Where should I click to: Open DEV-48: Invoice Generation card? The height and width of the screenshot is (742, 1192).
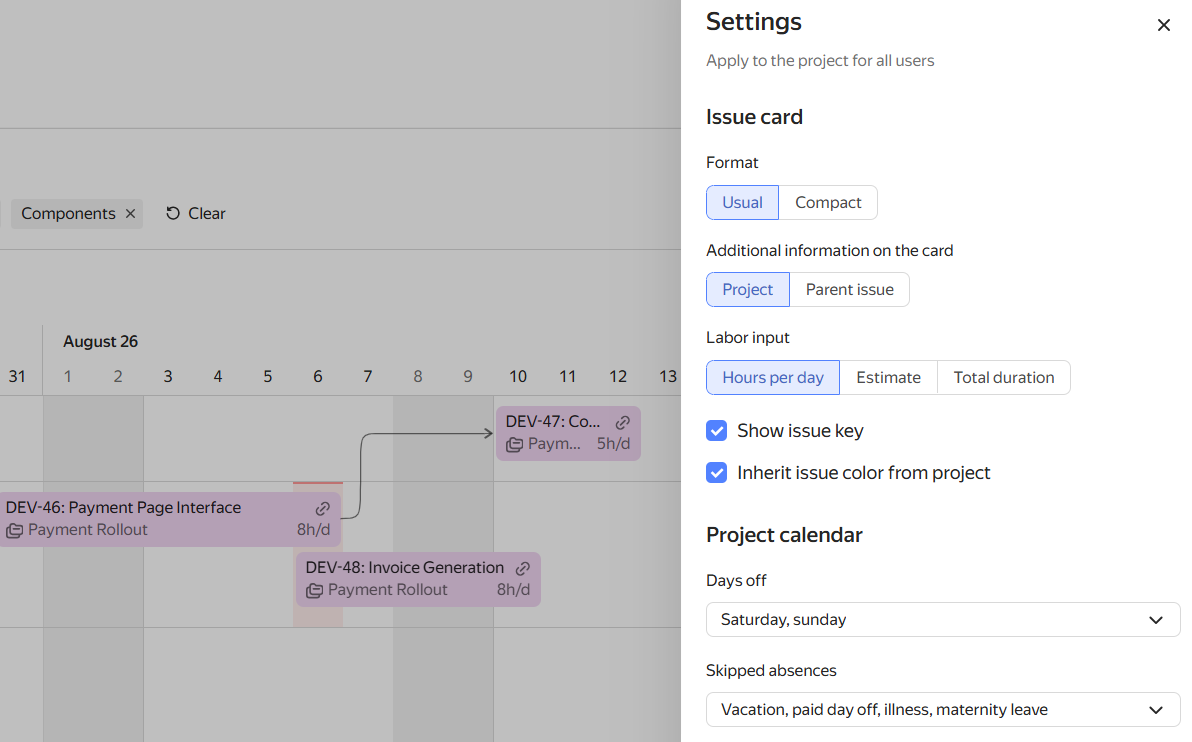click(x=418, y=579)
